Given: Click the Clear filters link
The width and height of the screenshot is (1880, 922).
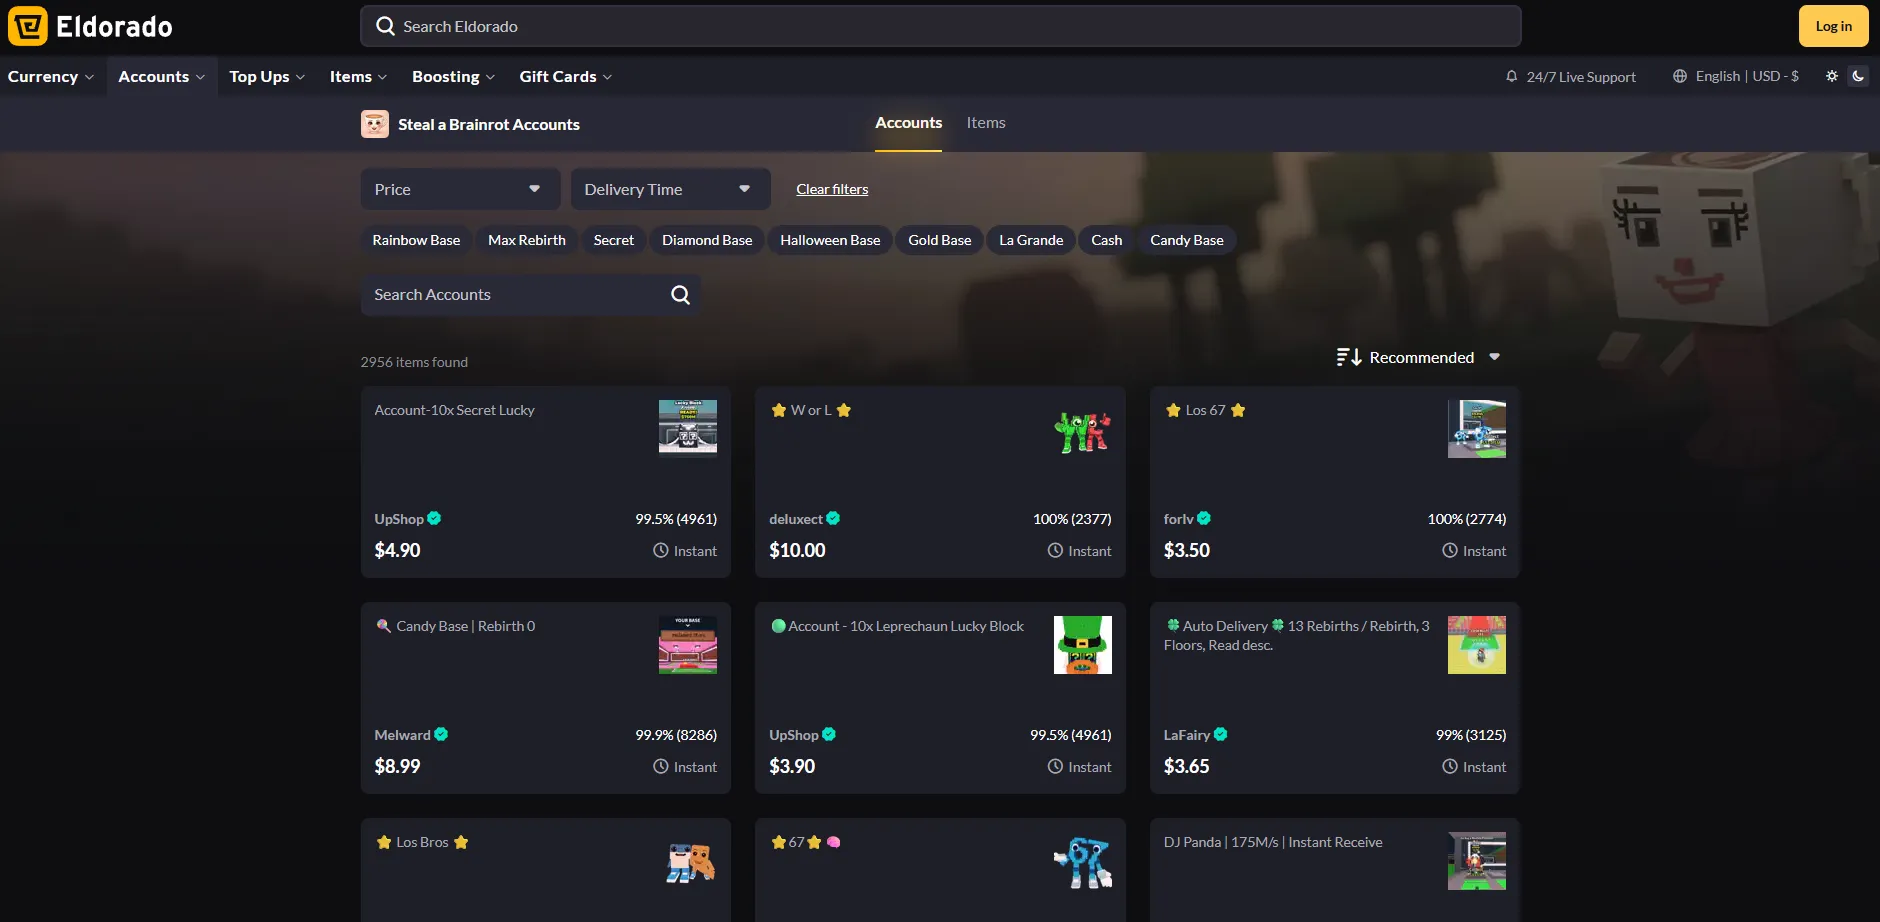Looking at the screenshot, I should click(832, 190).
